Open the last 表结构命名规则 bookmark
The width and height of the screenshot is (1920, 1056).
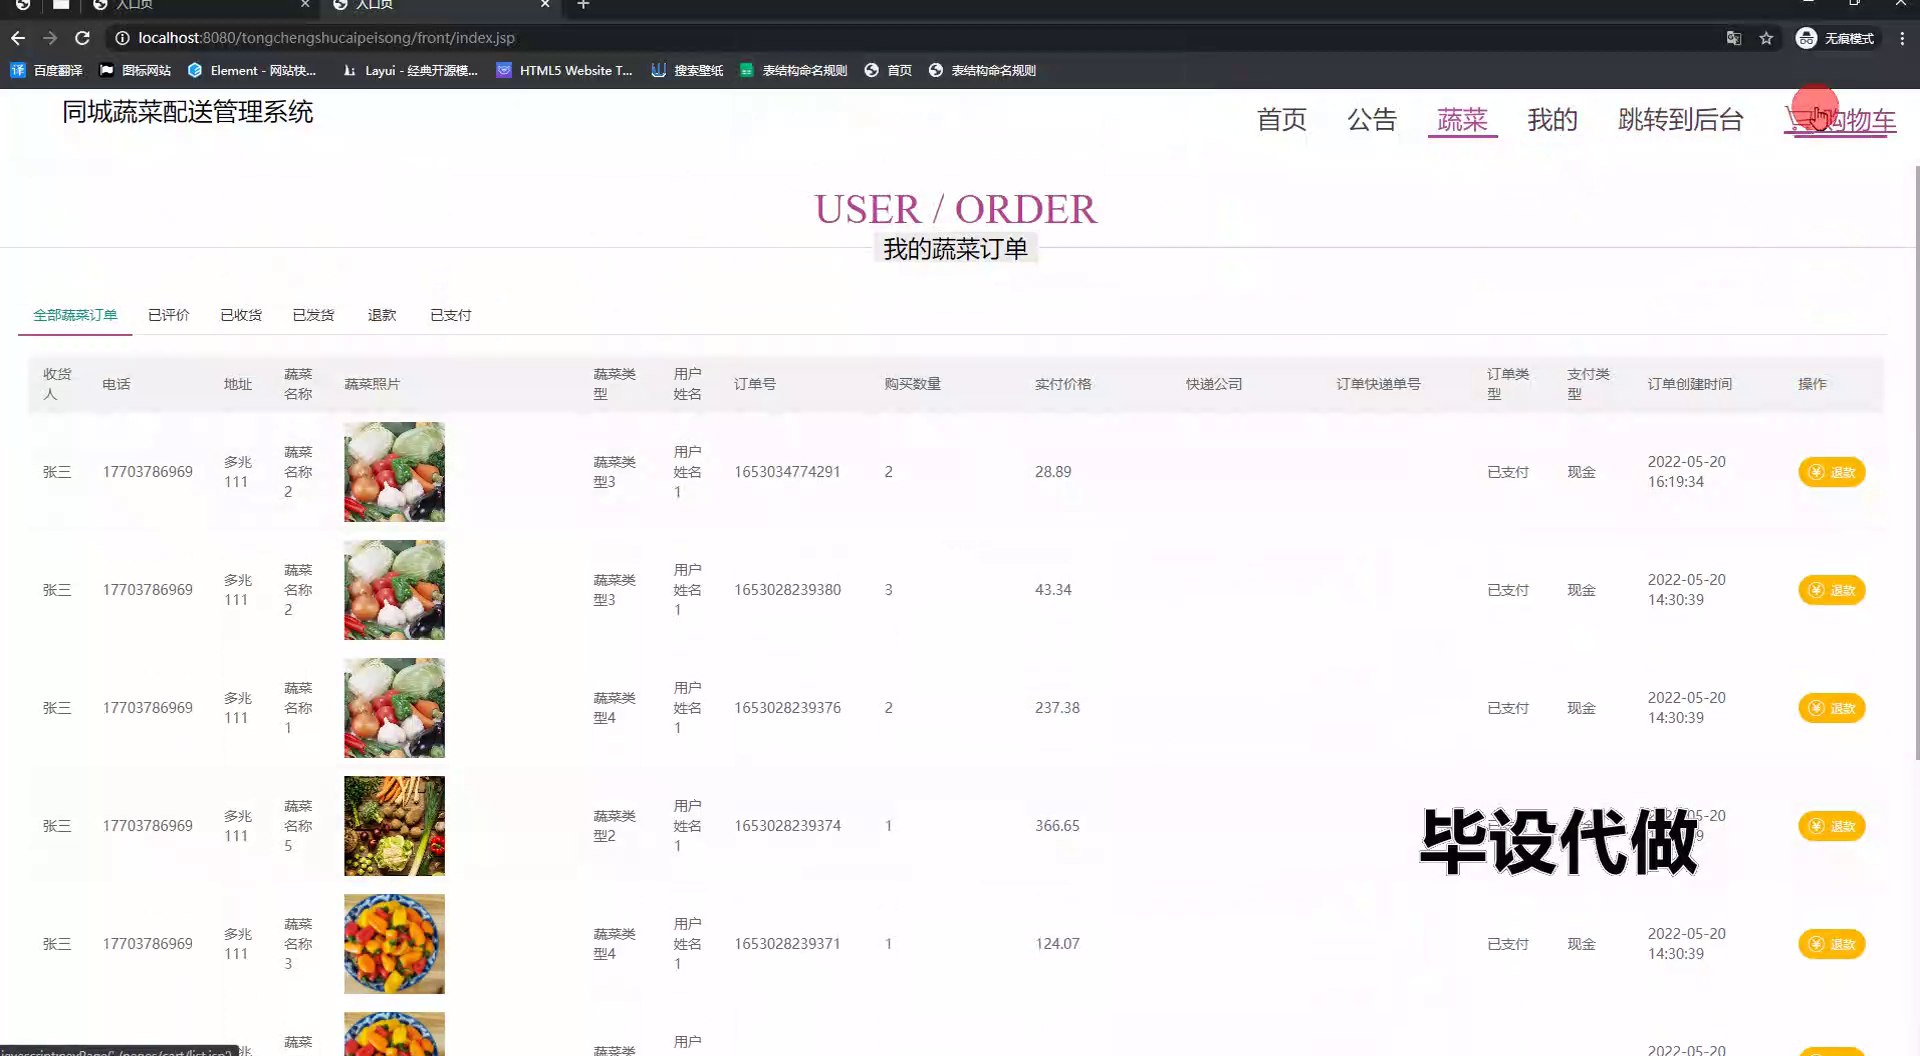tap(982, 70)
